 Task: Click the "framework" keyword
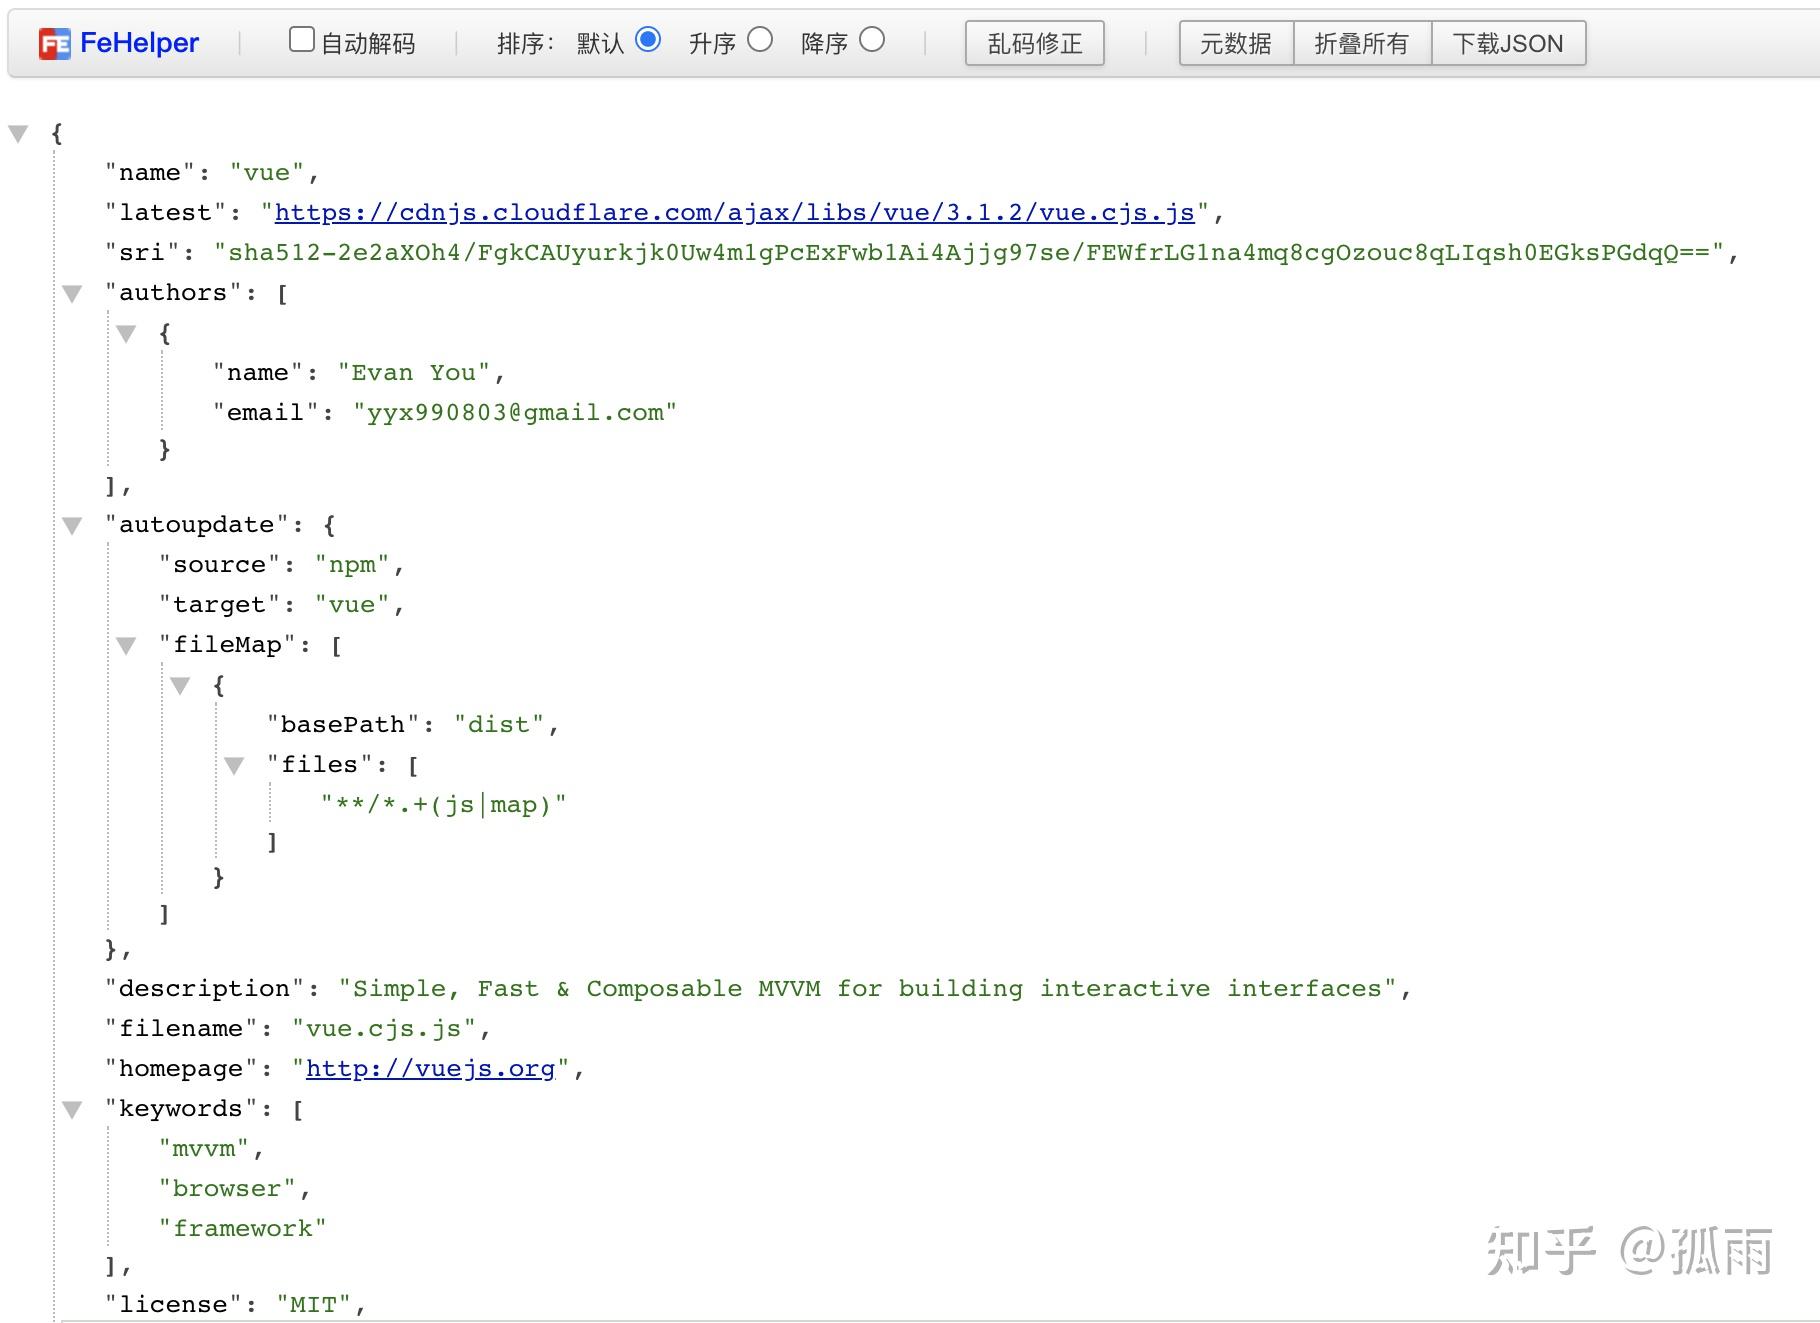(243, 1228)
